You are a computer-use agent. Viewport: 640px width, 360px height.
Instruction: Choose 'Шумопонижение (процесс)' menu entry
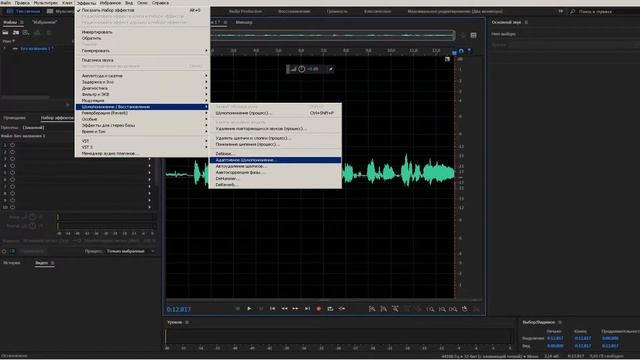(276, 113)
